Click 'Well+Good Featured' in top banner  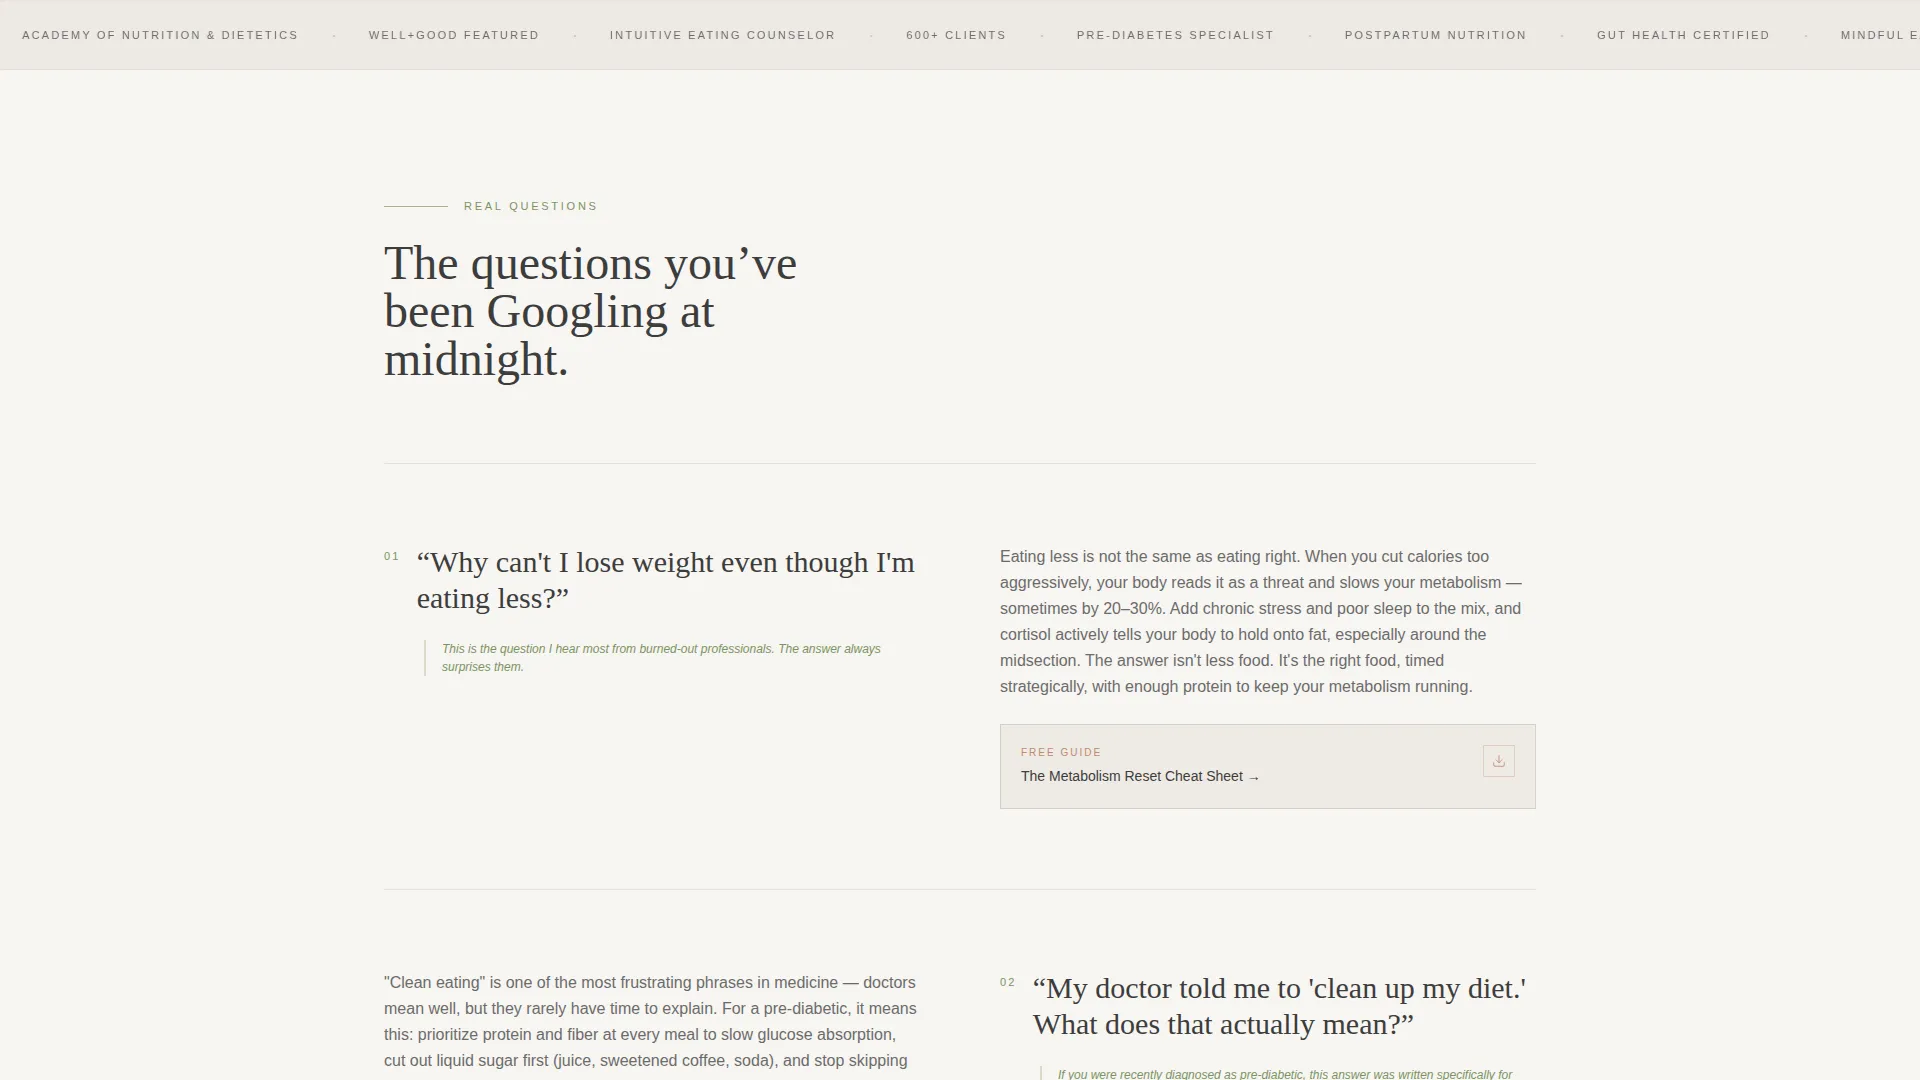pyautogui.click(x=454, y=35)
